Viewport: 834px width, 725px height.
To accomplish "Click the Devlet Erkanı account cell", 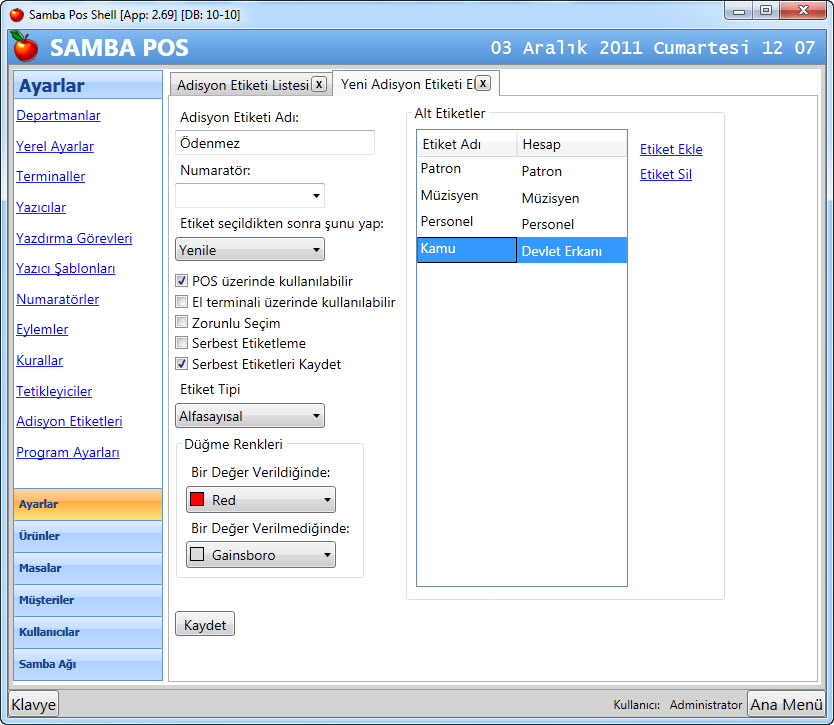I will click(x=572, y=251).
